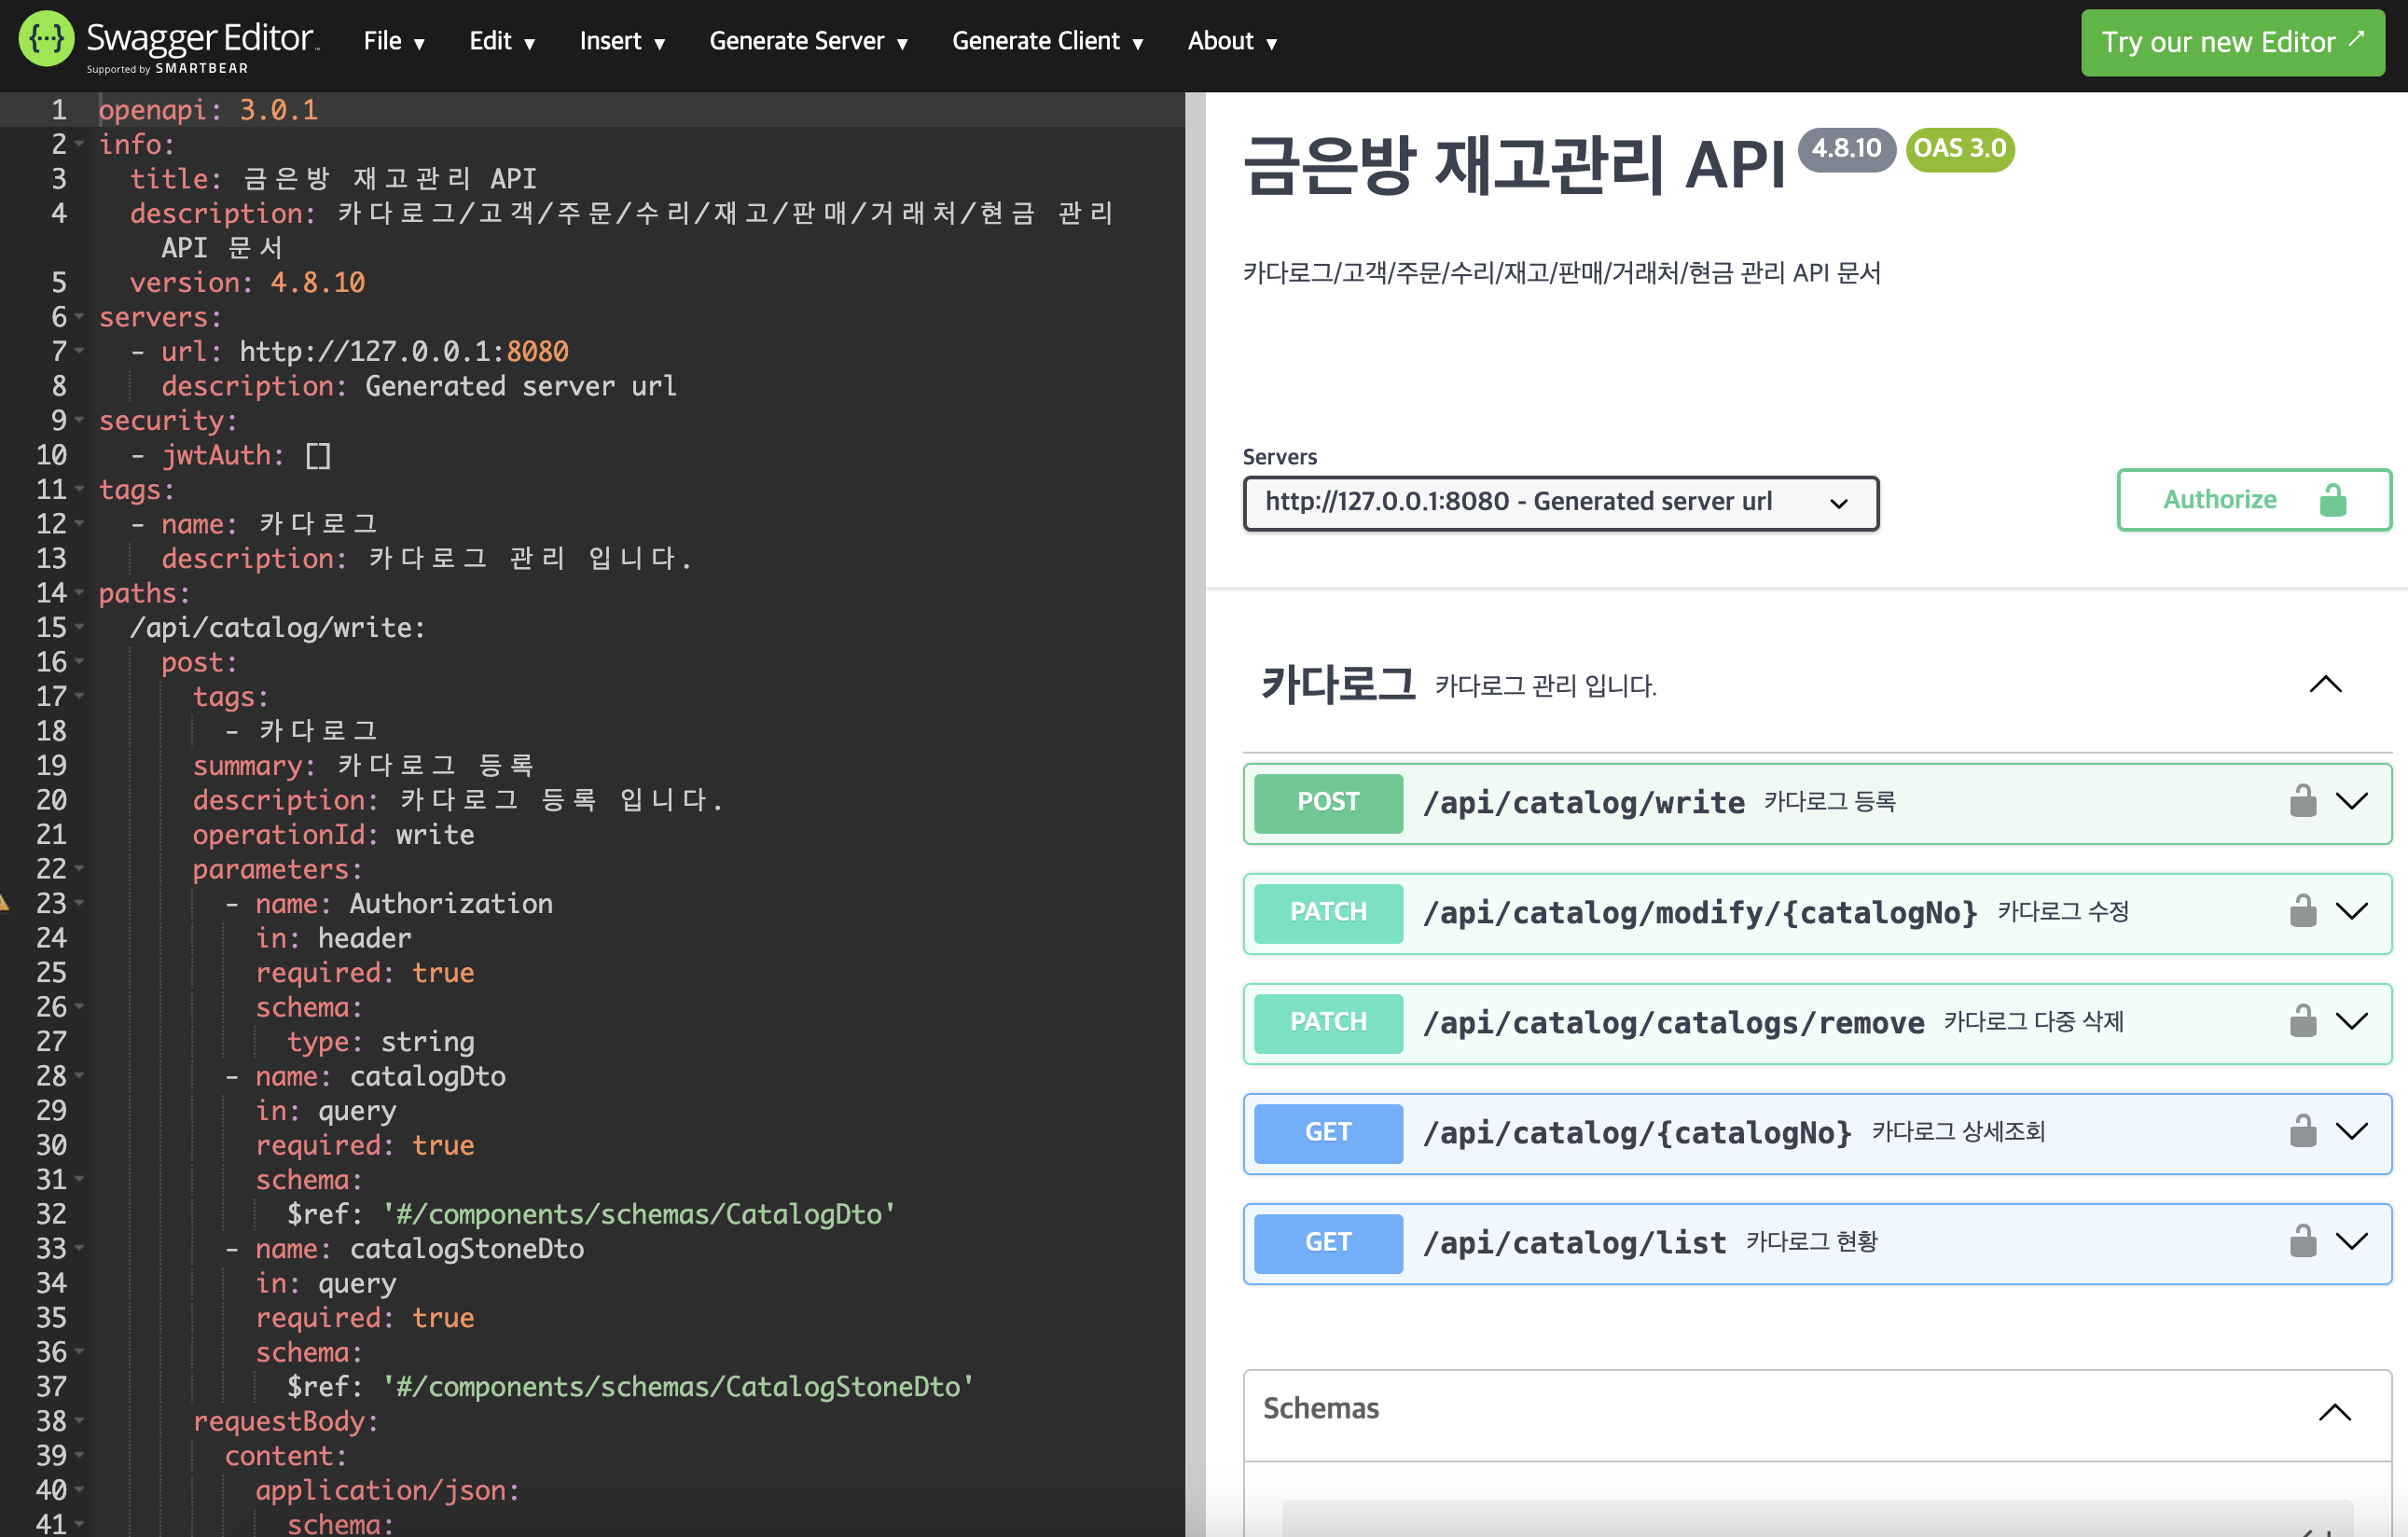Open the Generate Server menu
Viewport: 2408px width, 1537px height.
[x=808, y=41]
